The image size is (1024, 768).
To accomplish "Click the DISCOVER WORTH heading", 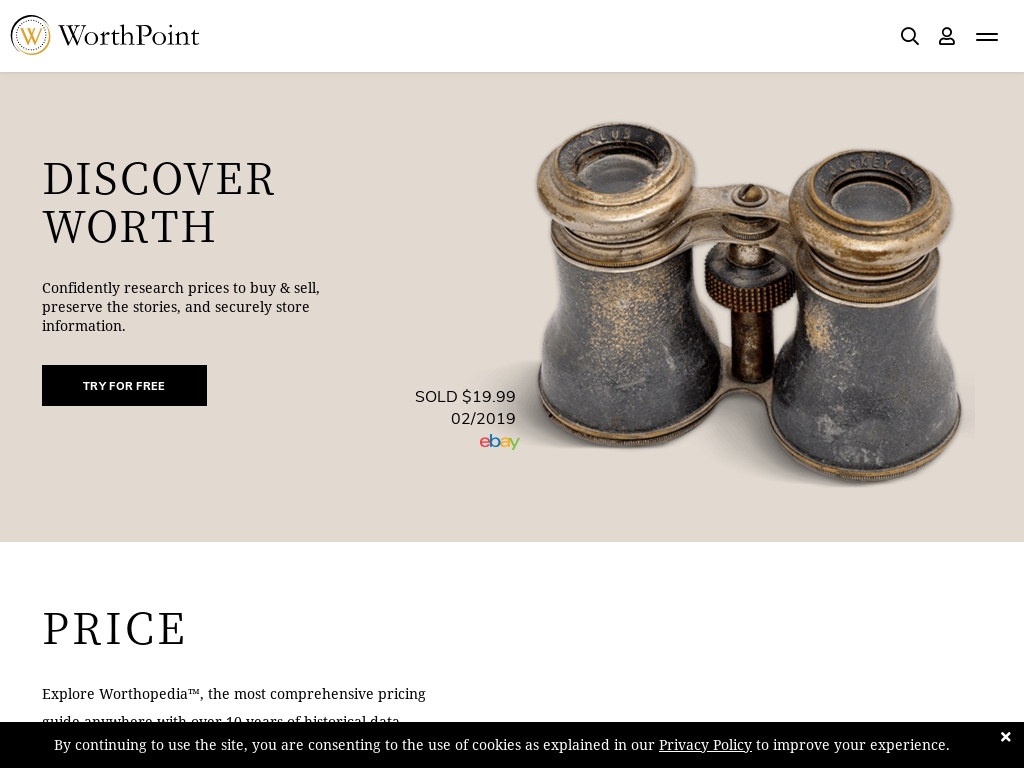I will pos(159,202).
